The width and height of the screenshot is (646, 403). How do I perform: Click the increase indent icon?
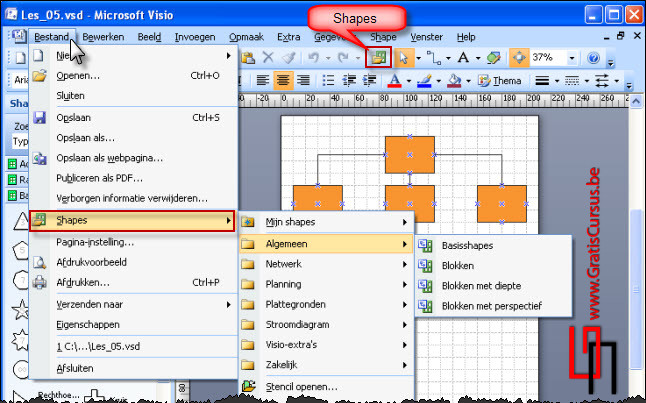(x=370, y=80)
